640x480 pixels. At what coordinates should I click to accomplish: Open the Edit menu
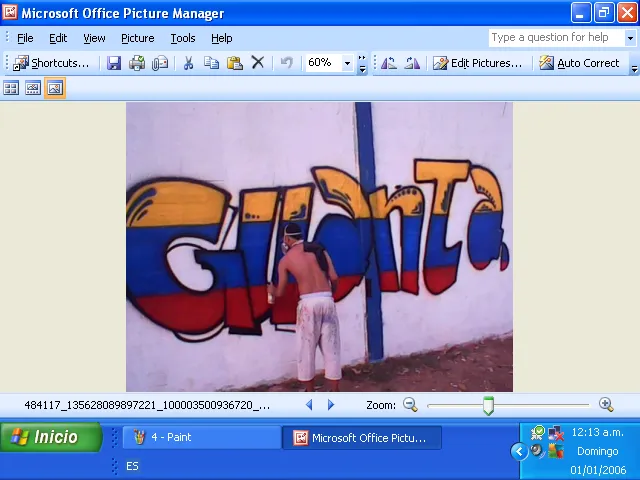pyautogui.click(x=58, y=38)
